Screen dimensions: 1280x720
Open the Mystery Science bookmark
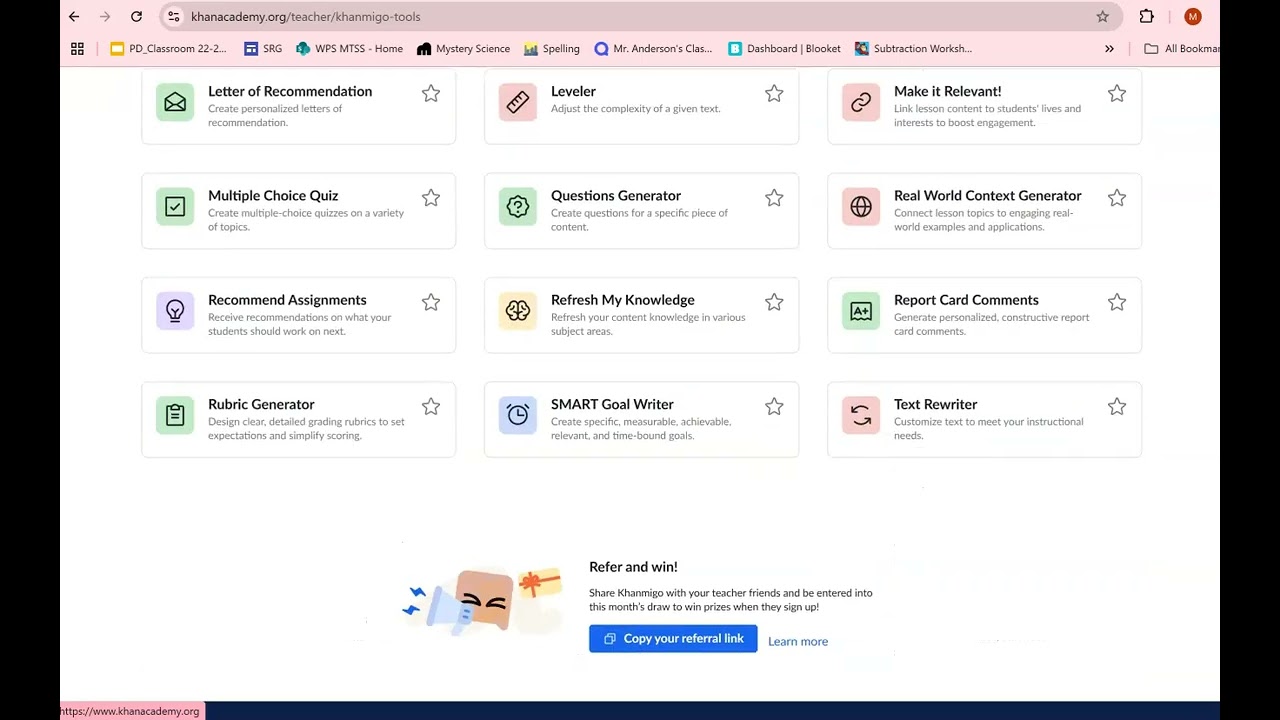click(x=463, y=48)
